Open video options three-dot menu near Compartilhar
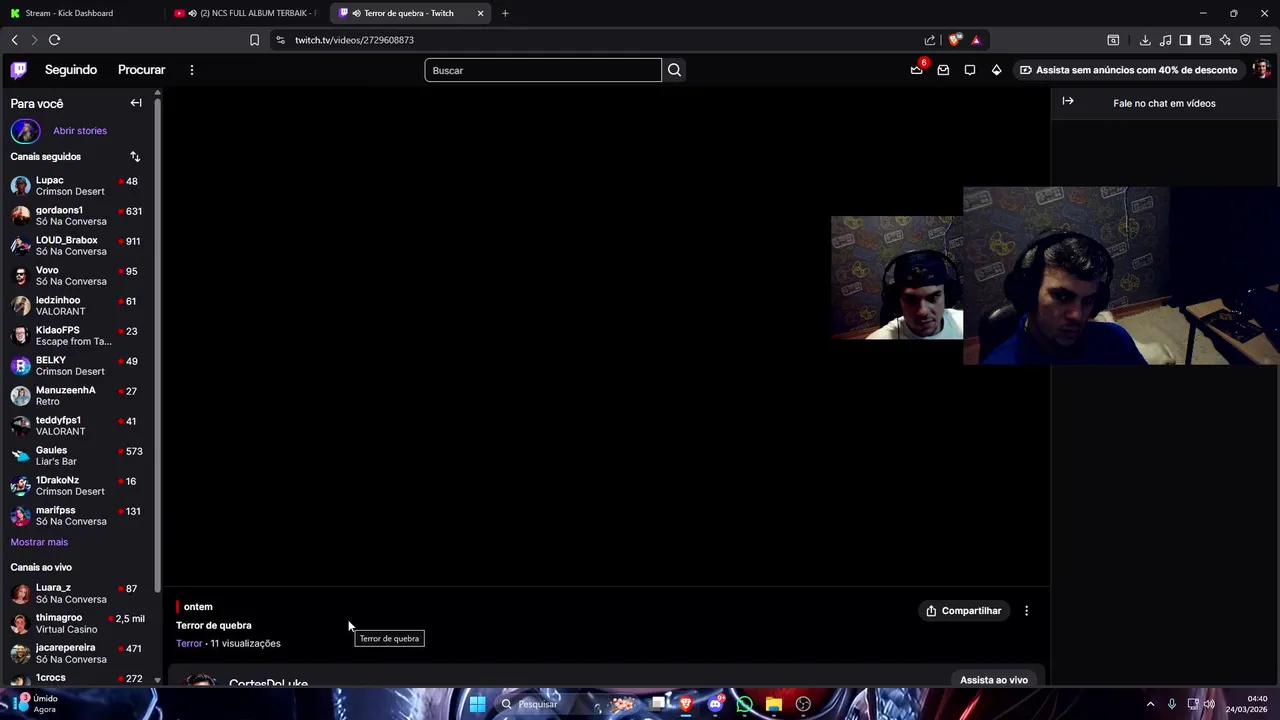The height and width of the screenshot is (720, 1280). coord(1026,611)
